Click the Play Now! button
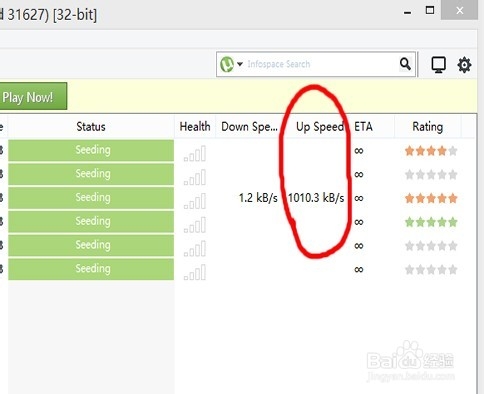The width and height of the screenshot is (484, 394). pos(32,96)
